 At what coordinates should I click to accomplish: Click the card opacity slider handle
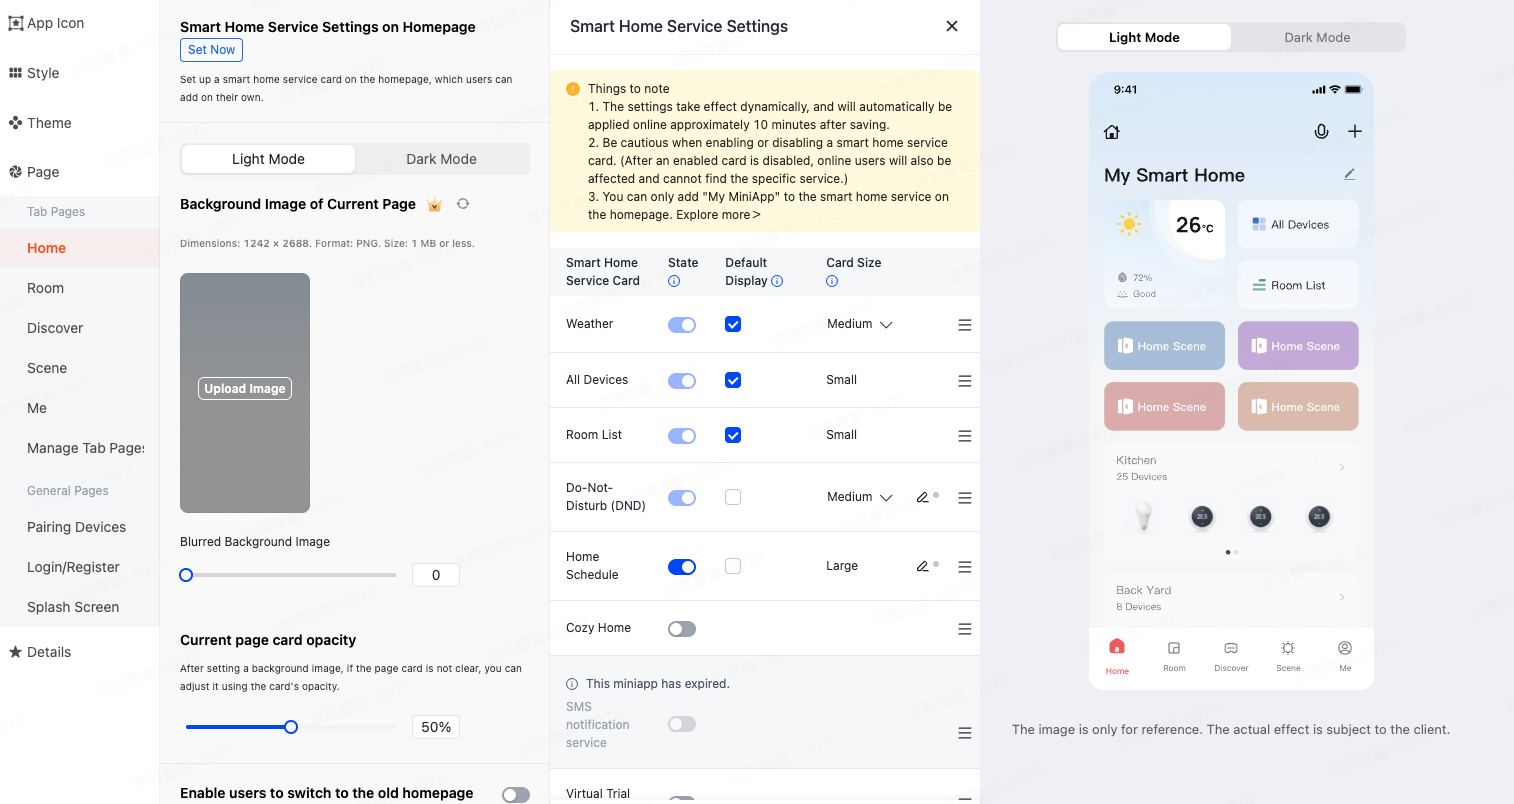point(291,727)
